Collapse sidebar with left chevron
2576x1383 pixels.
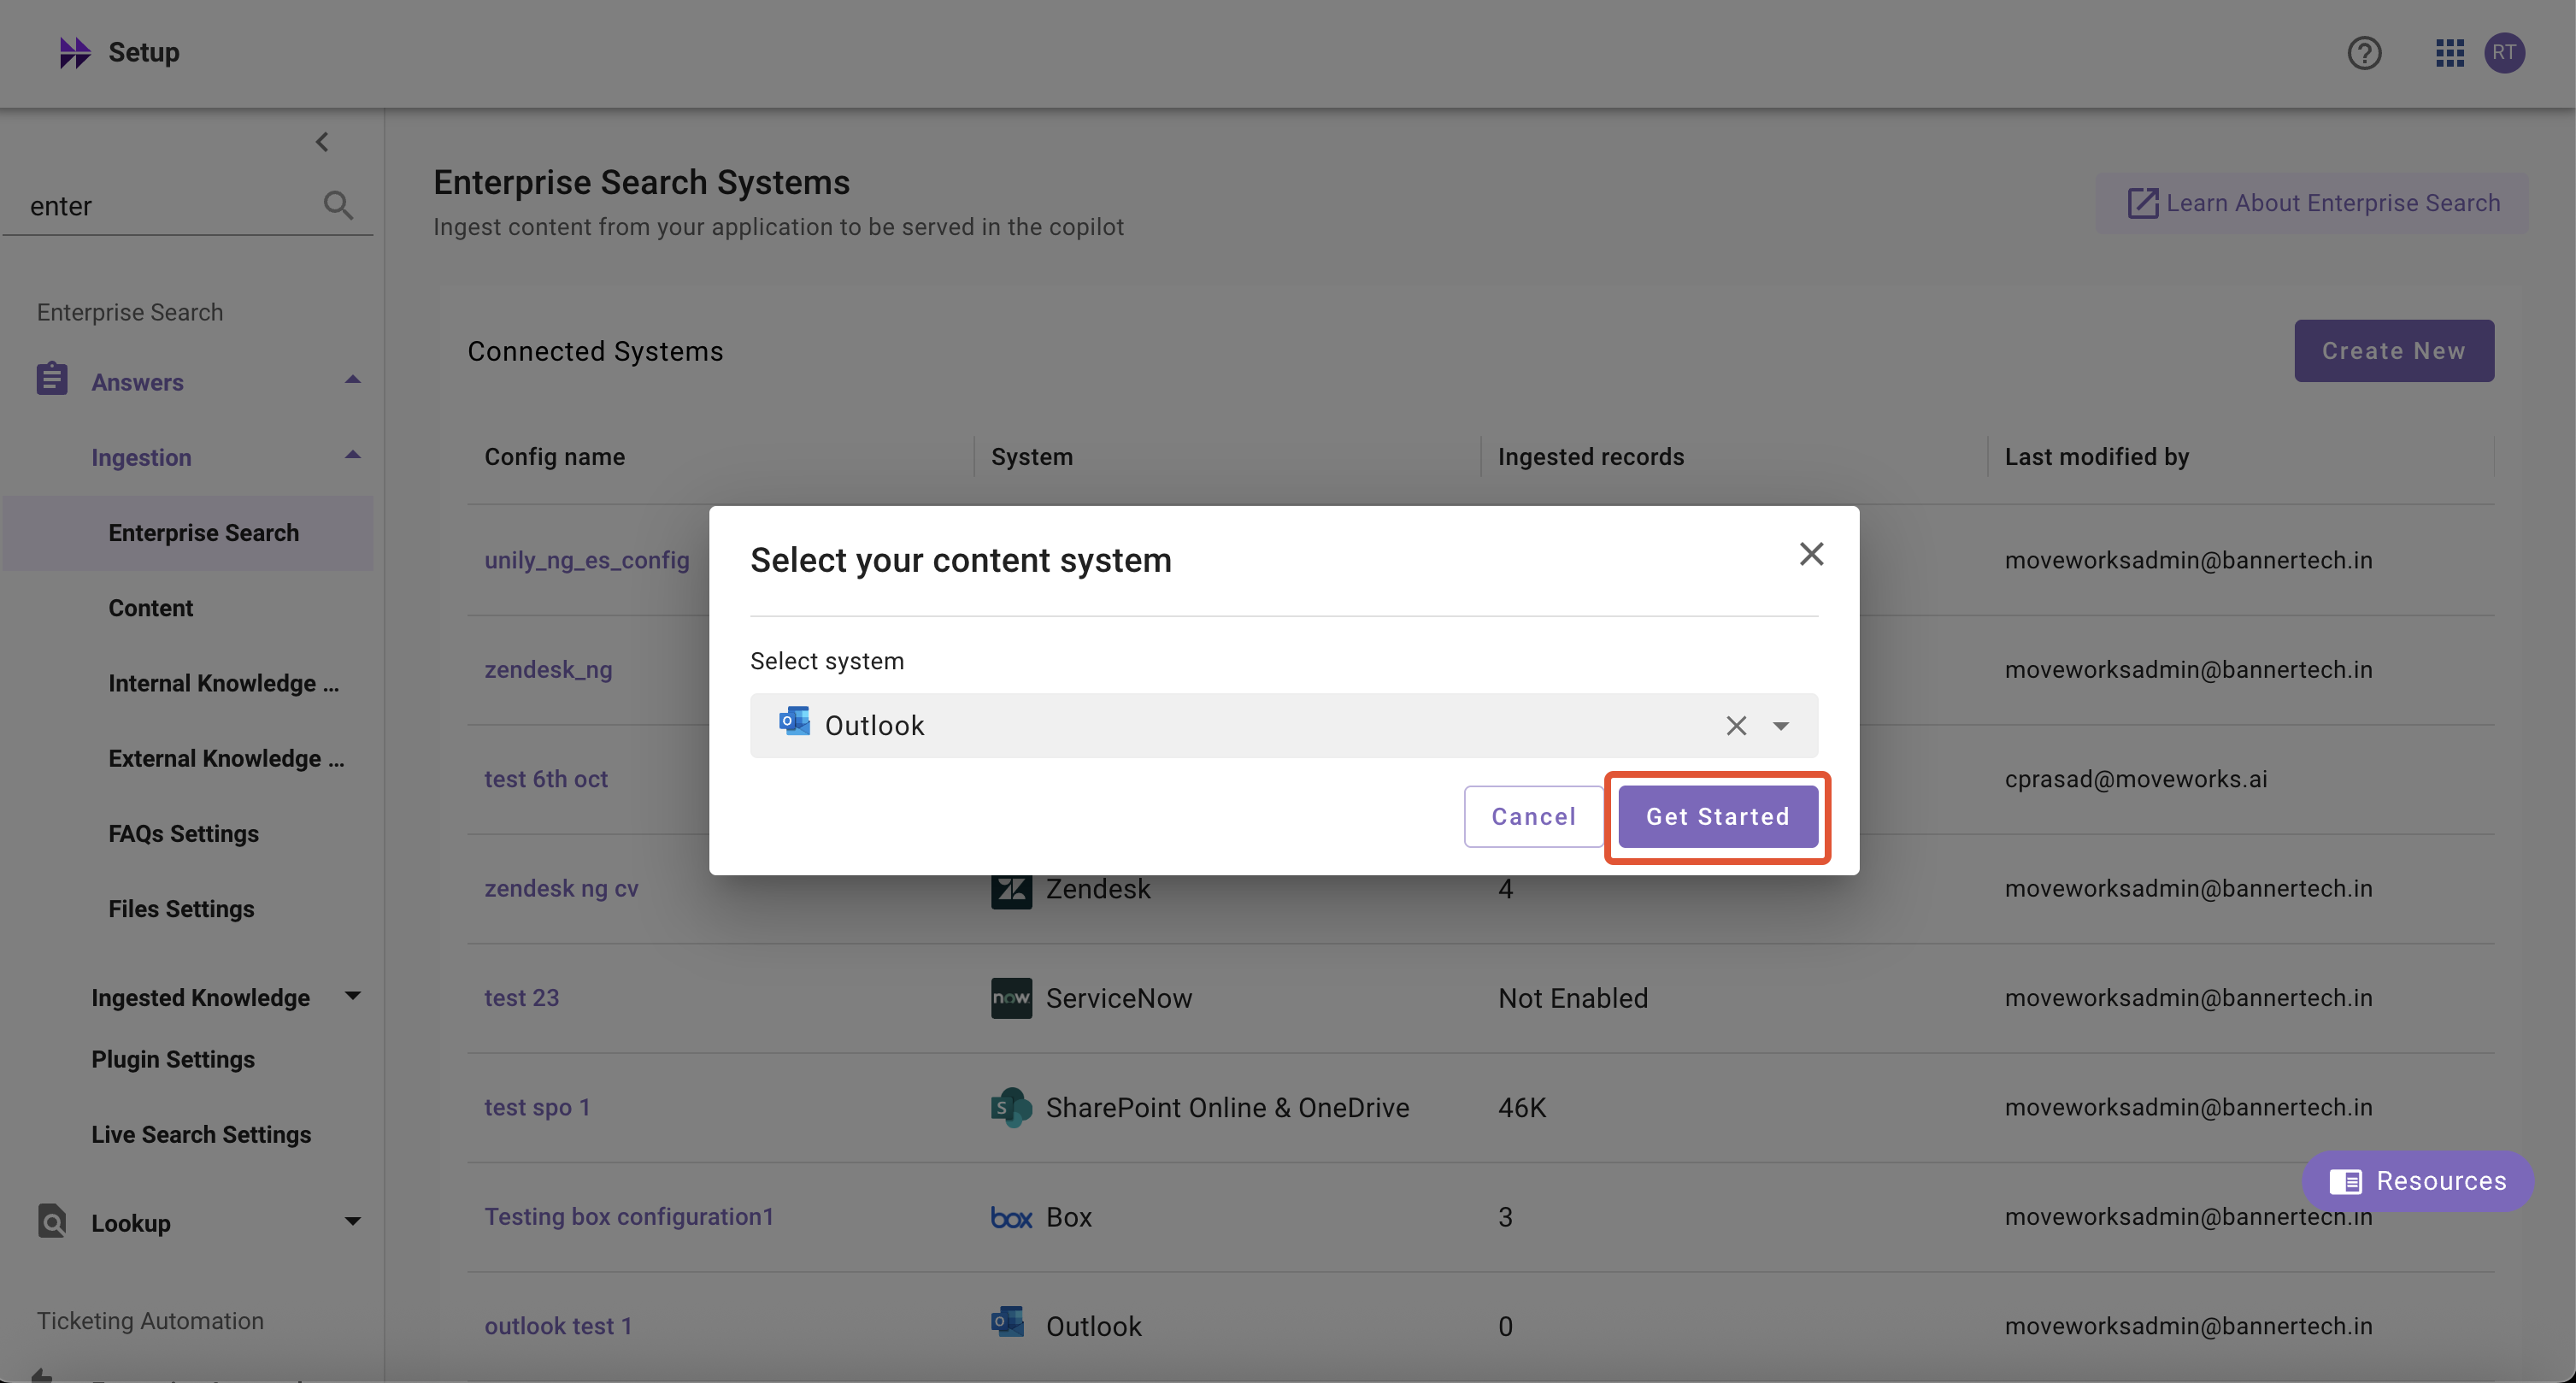click(322, 142)
